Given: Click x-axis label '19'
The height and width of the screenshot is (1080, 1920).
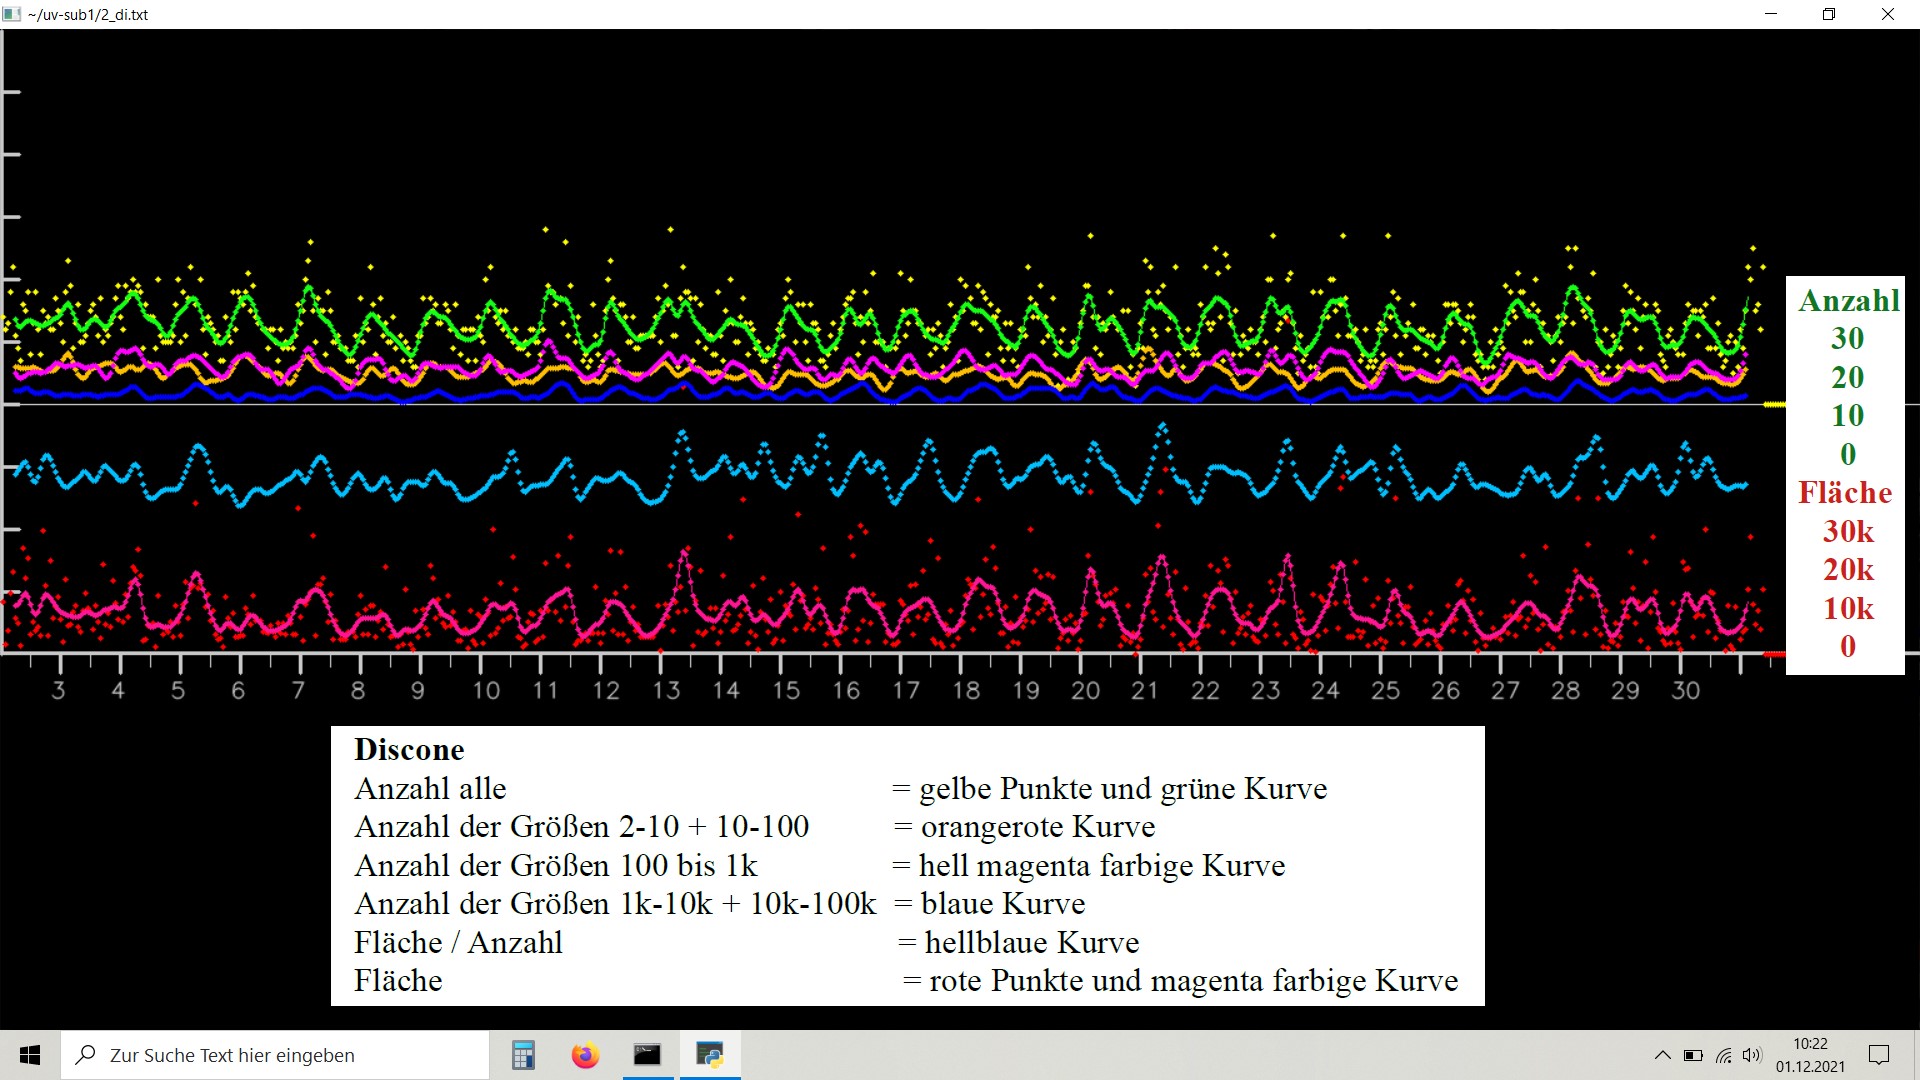Looking at the screenshot, I should (x=1026, y=691).
